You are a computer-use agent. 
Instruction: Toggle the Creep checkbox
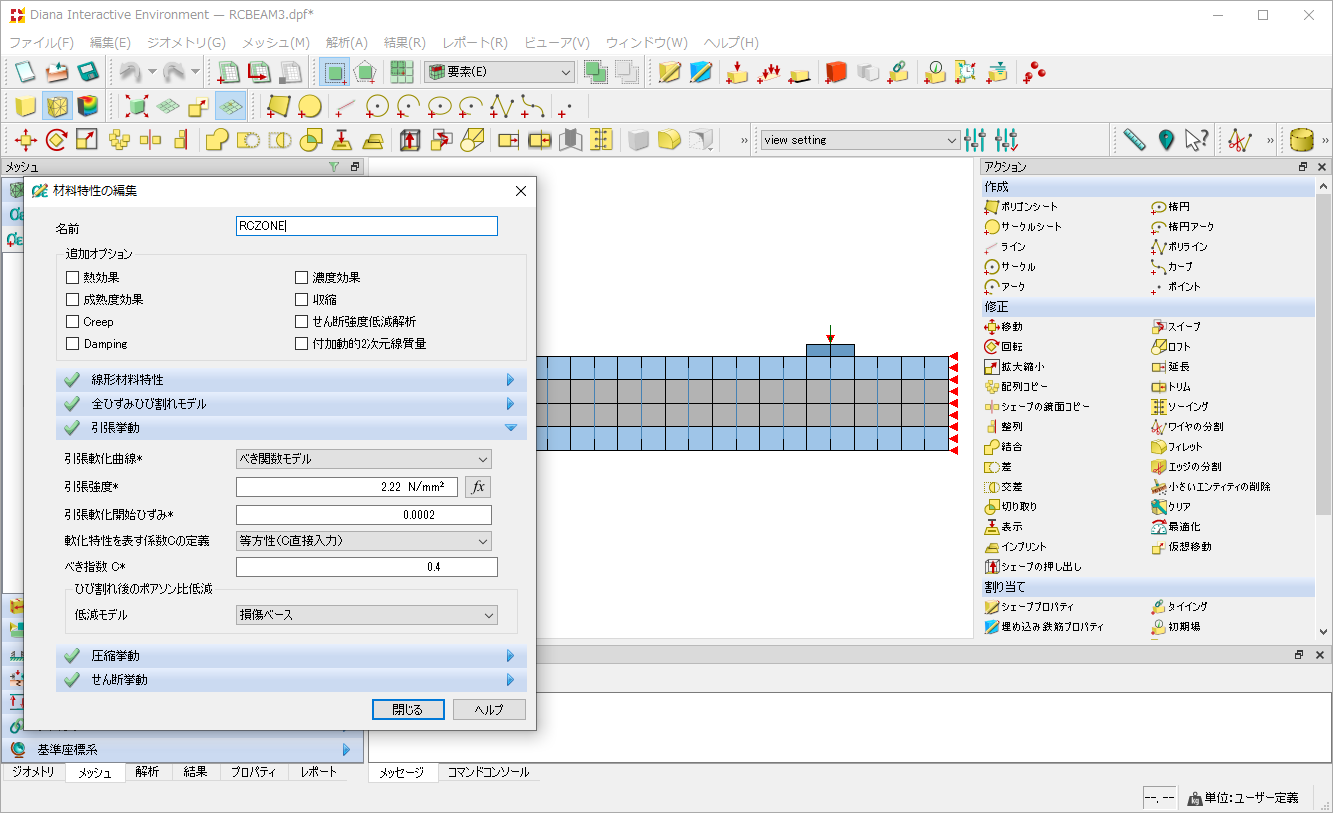(73, 322)
